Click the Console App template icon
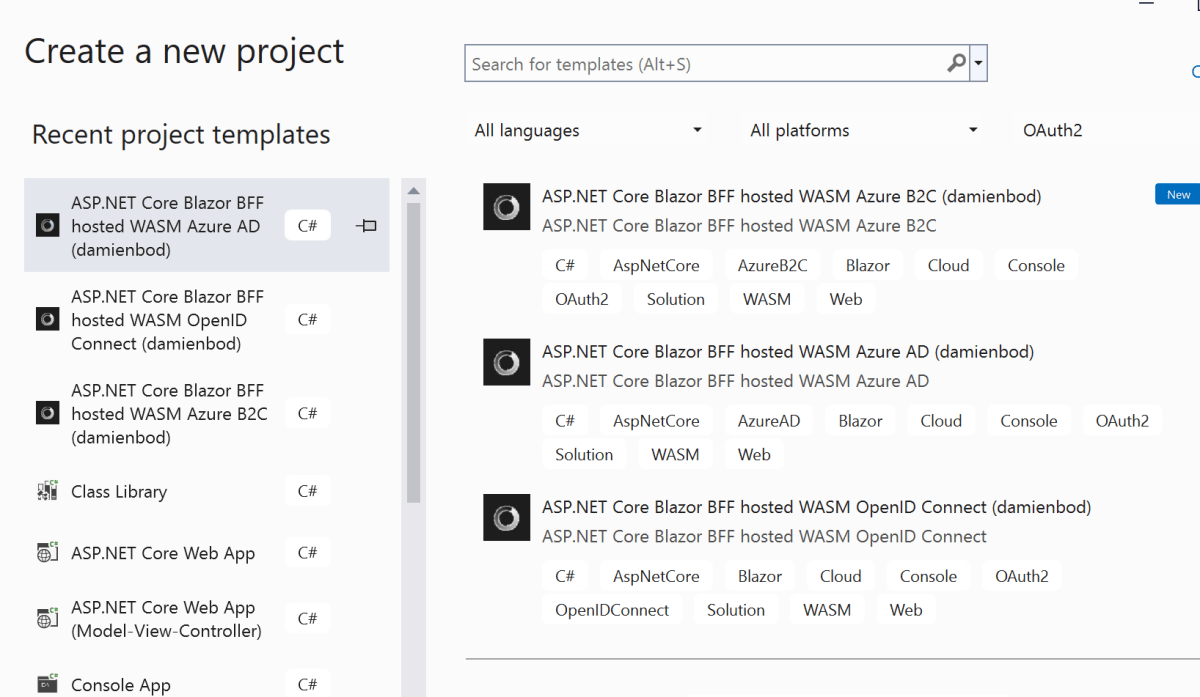 pyautogui.click(x=47, y=682)
